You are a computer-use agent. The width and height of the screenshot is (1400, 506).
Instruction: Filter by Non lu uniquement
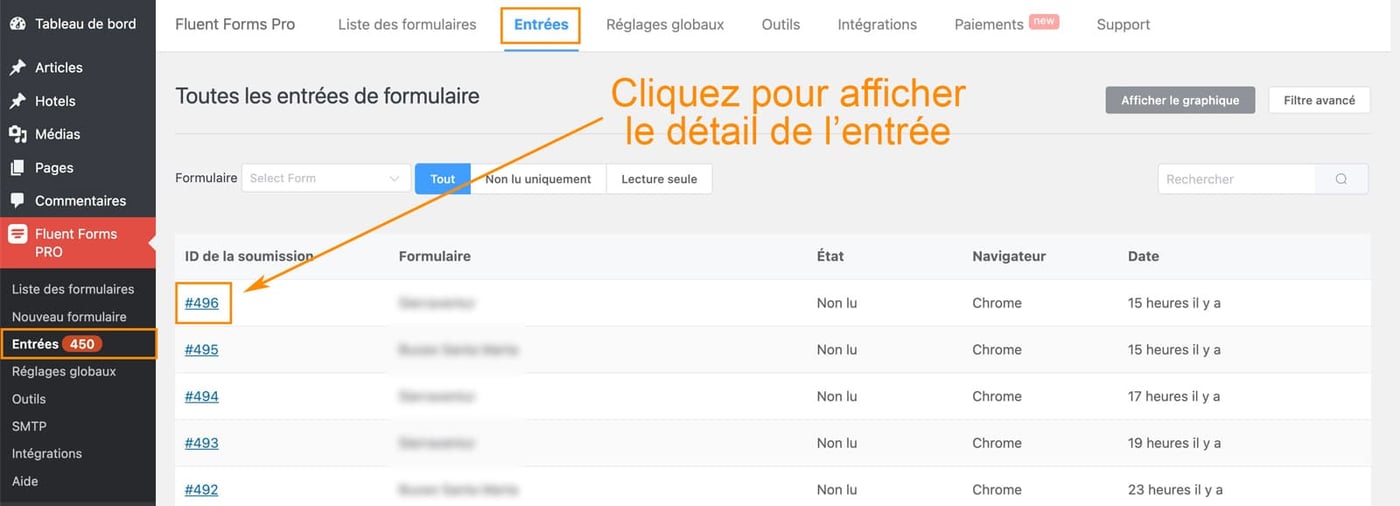click(538, 179)
